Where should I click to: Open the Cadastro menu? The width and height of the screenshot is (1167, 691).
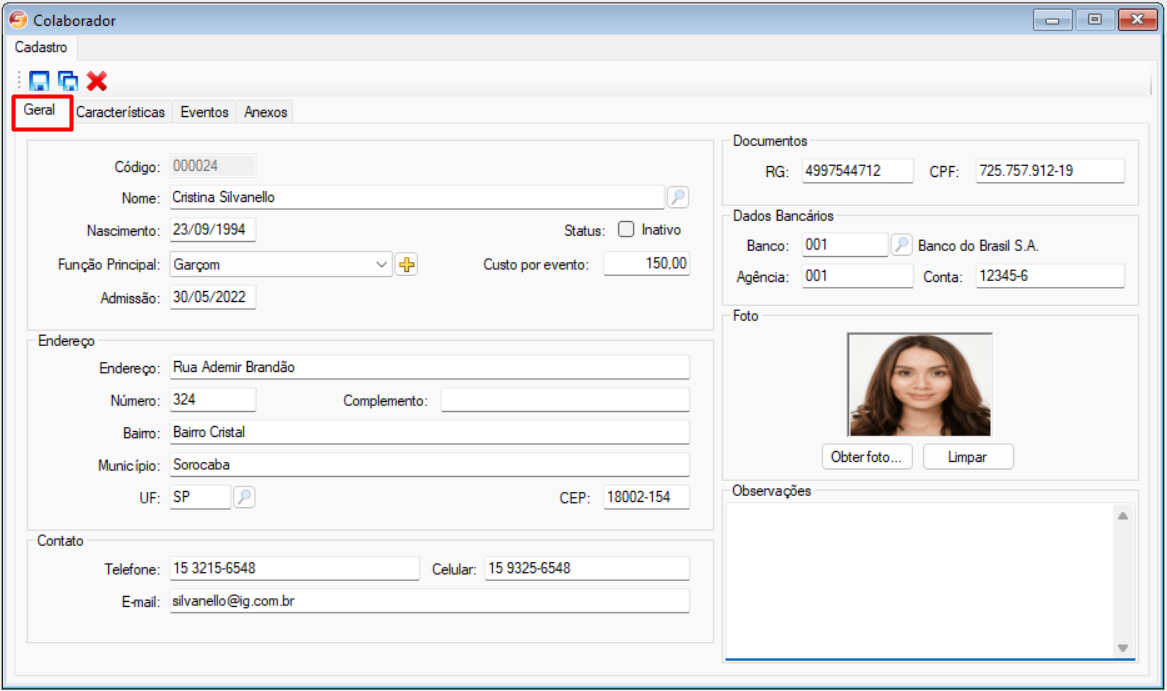[x=41, y=47]
